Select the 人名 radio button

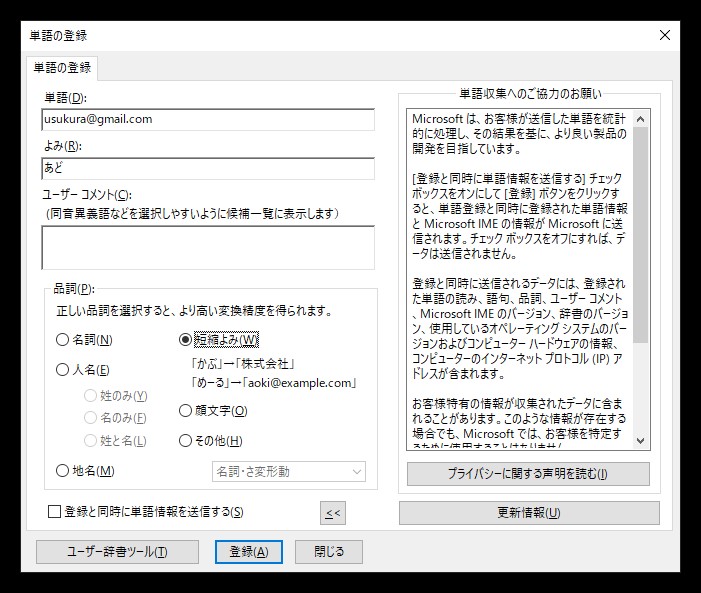tap(63, 370)
